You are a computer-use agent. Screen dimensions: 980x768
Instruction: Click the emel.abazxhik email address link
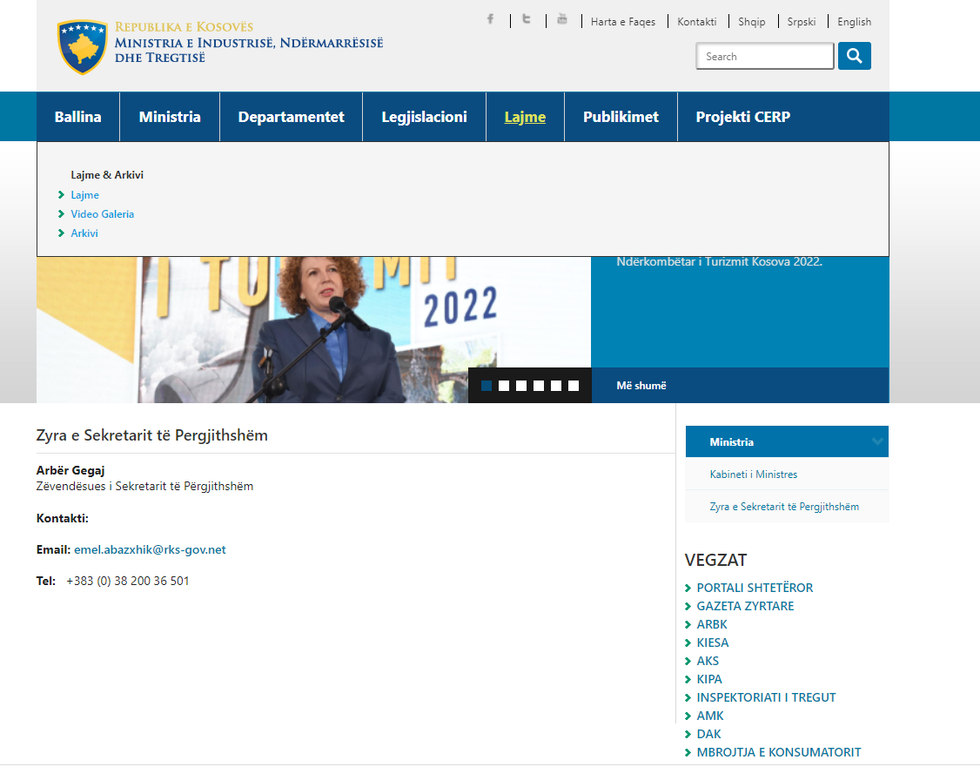click(150, 550)
